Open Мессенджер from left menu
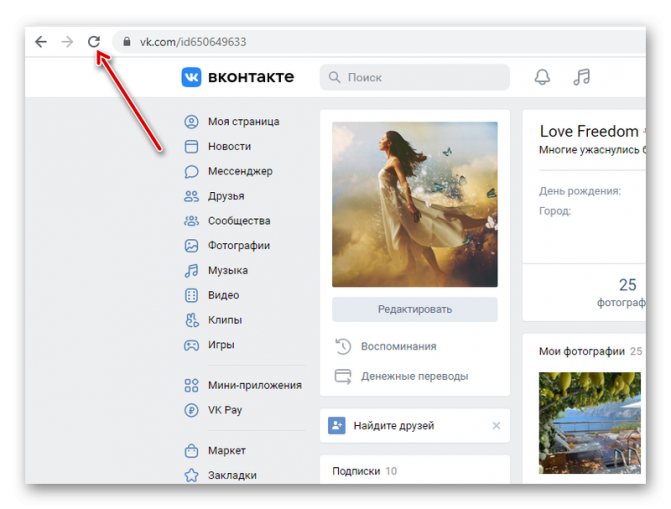Screen dimensions: 671x509 240,171
